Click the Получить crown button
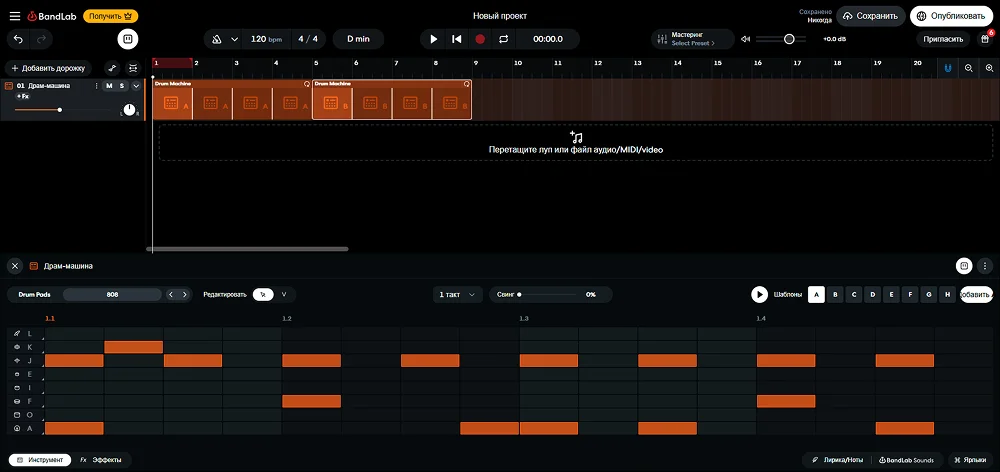The image size is (1000, 472). [110, 16]
